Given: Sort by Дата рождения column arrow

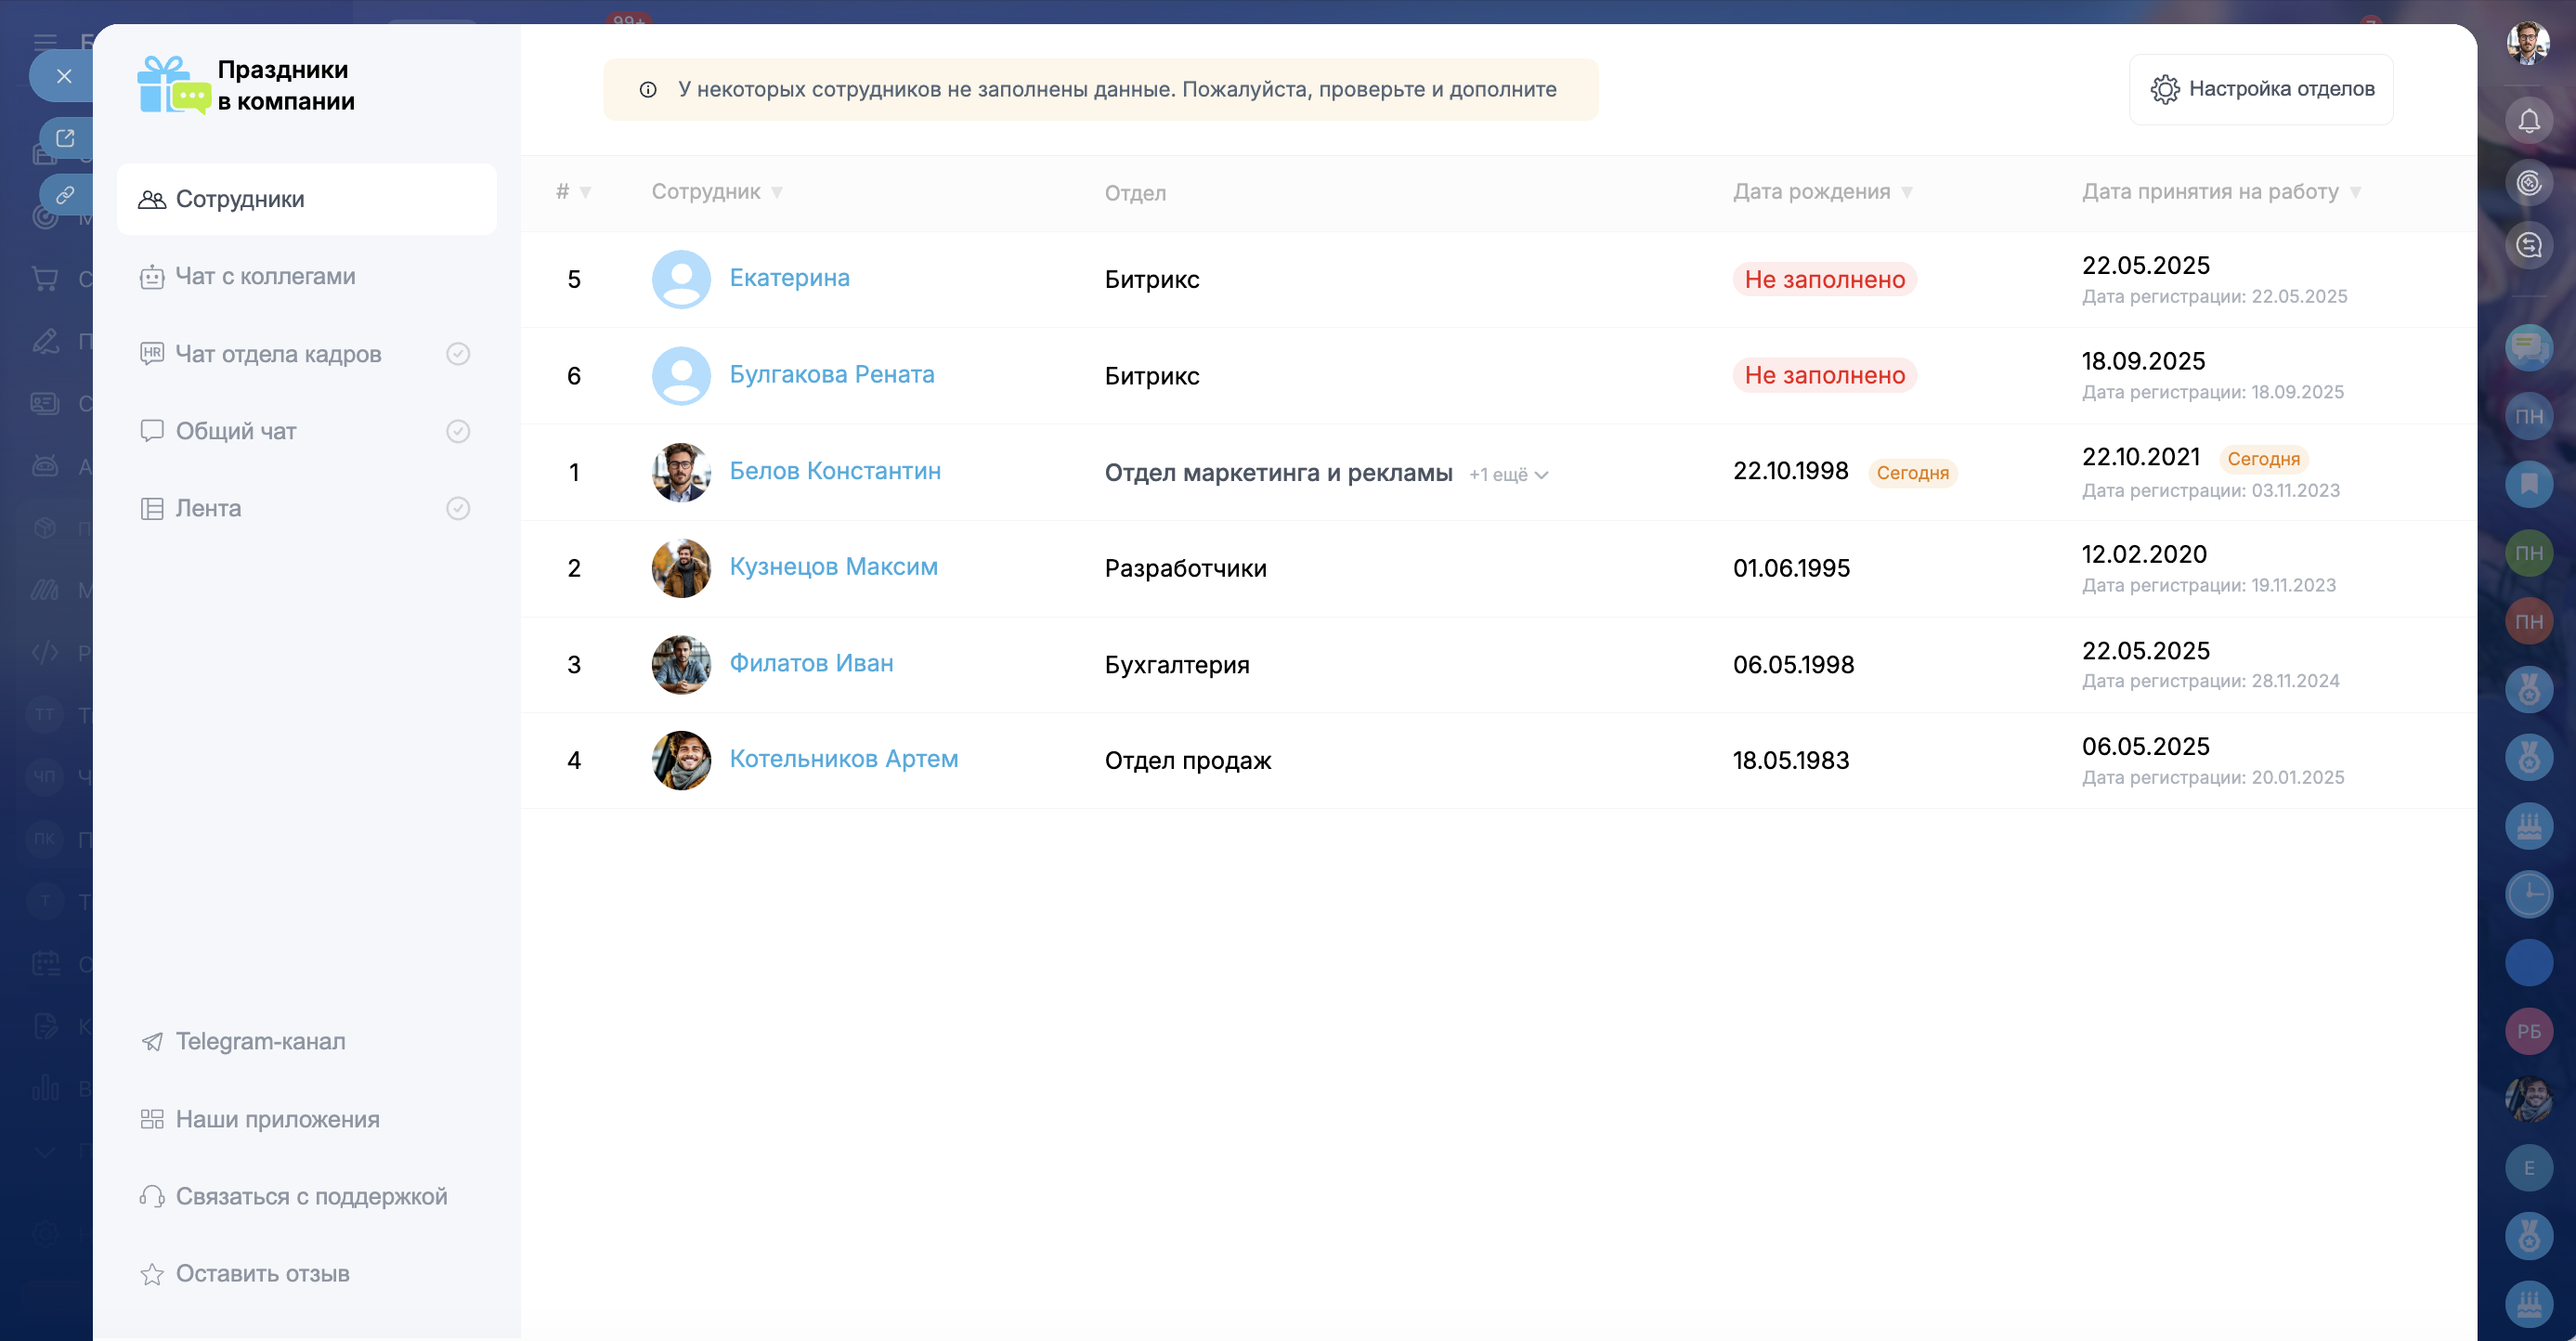Looking at the screenshot, I should [1907, 192].
